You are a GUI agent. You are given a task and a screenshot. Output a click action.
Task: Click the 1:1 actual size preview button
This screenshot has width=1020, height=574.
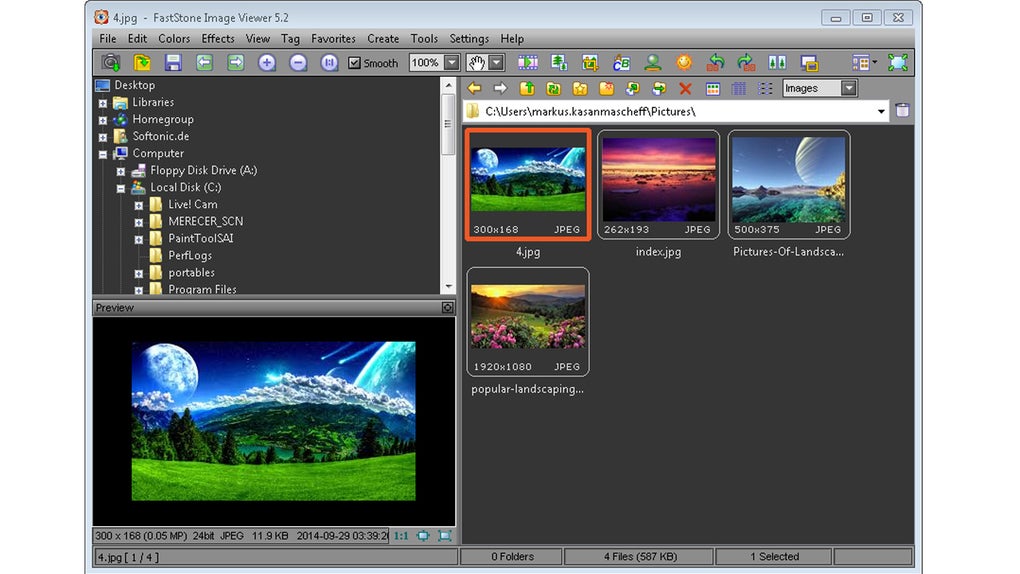[x=401, y=536]
